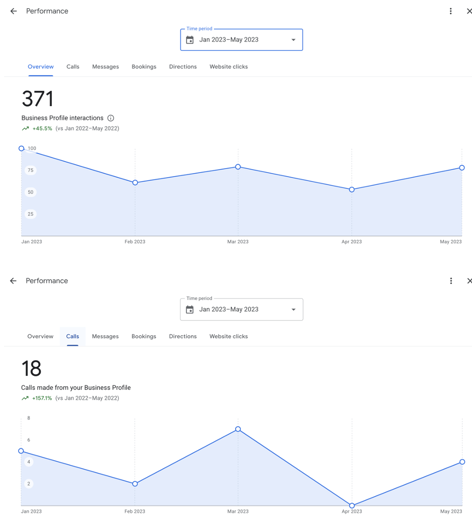The width and height of the screenshot is (472, 520).
Task: Click the 371 interactions total
Action: 37,99
